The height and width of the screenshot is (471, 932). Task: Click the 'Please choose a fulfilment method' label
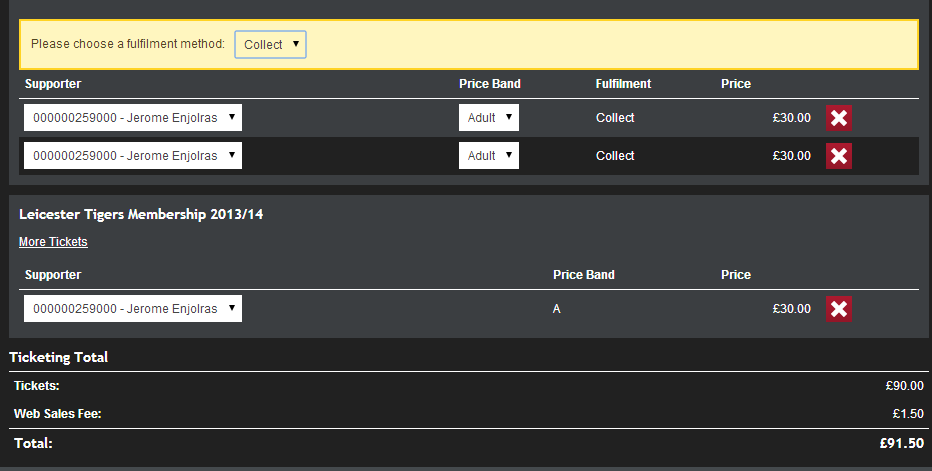128,44
